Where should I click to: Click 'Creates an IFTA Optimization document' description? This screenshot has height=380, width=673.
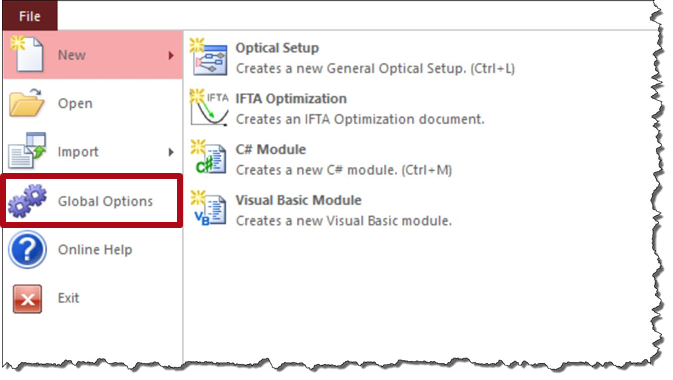pyautogui.click(x=360, y=119)
